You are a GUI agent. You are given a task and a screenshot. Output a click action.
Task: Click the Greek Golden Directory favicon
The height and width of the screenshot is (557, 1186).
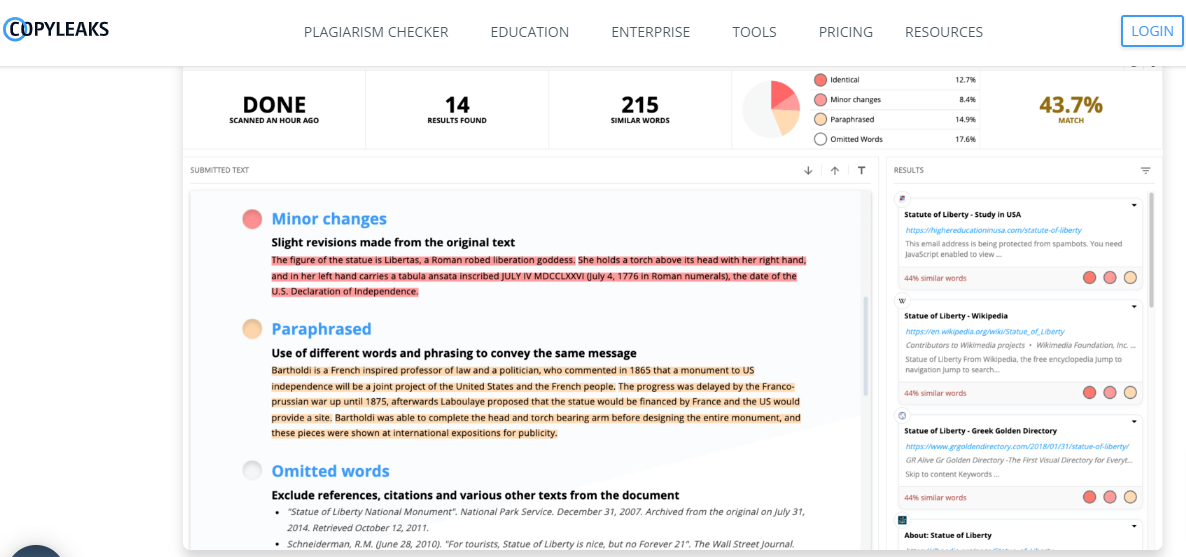coord(902,415)
